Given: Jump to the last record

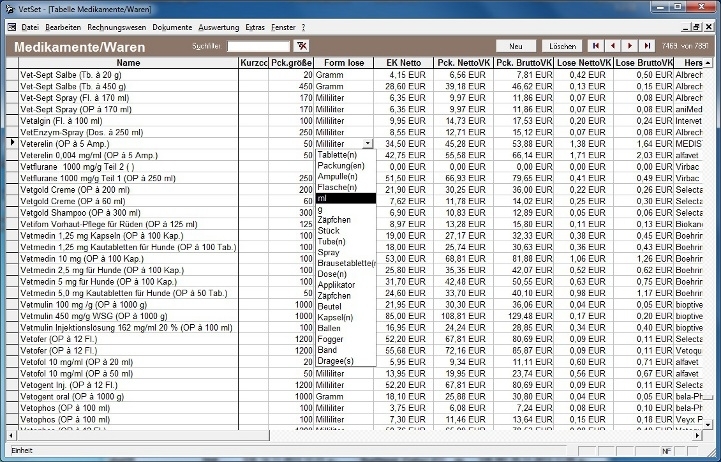Looking at the screenshot, I should (x=647, y=46).
